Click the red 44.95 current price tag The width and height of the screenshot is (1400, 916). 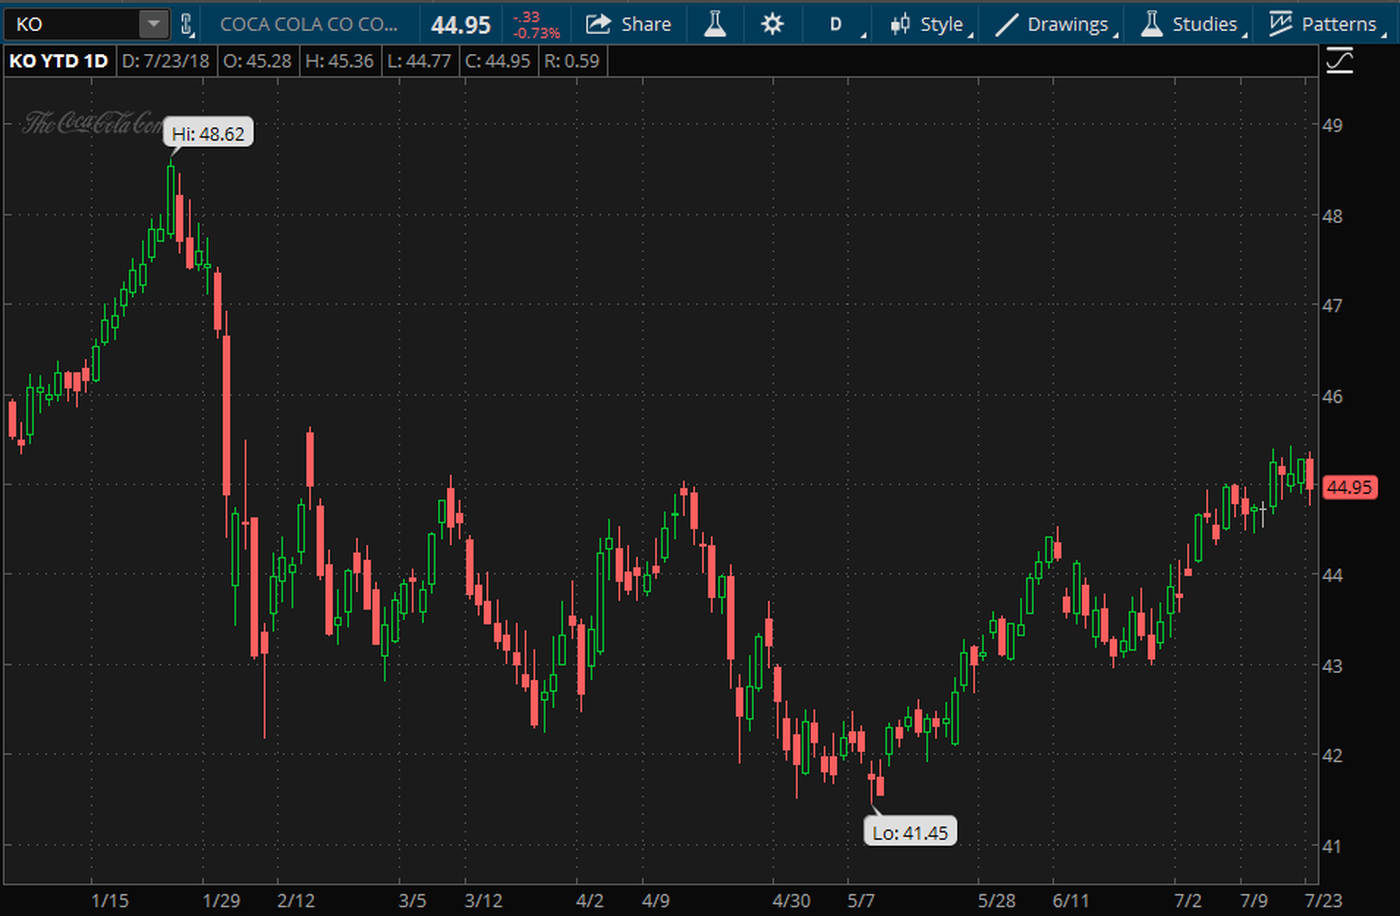tap(1349, 487)
